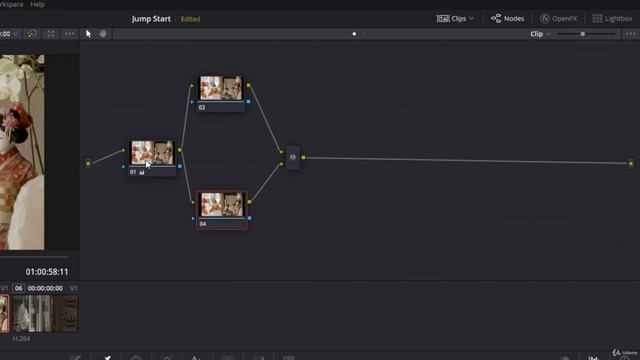640x360 pixels.
Task: Click the enhanced viewer expand icon
Action: coord(51,34)
